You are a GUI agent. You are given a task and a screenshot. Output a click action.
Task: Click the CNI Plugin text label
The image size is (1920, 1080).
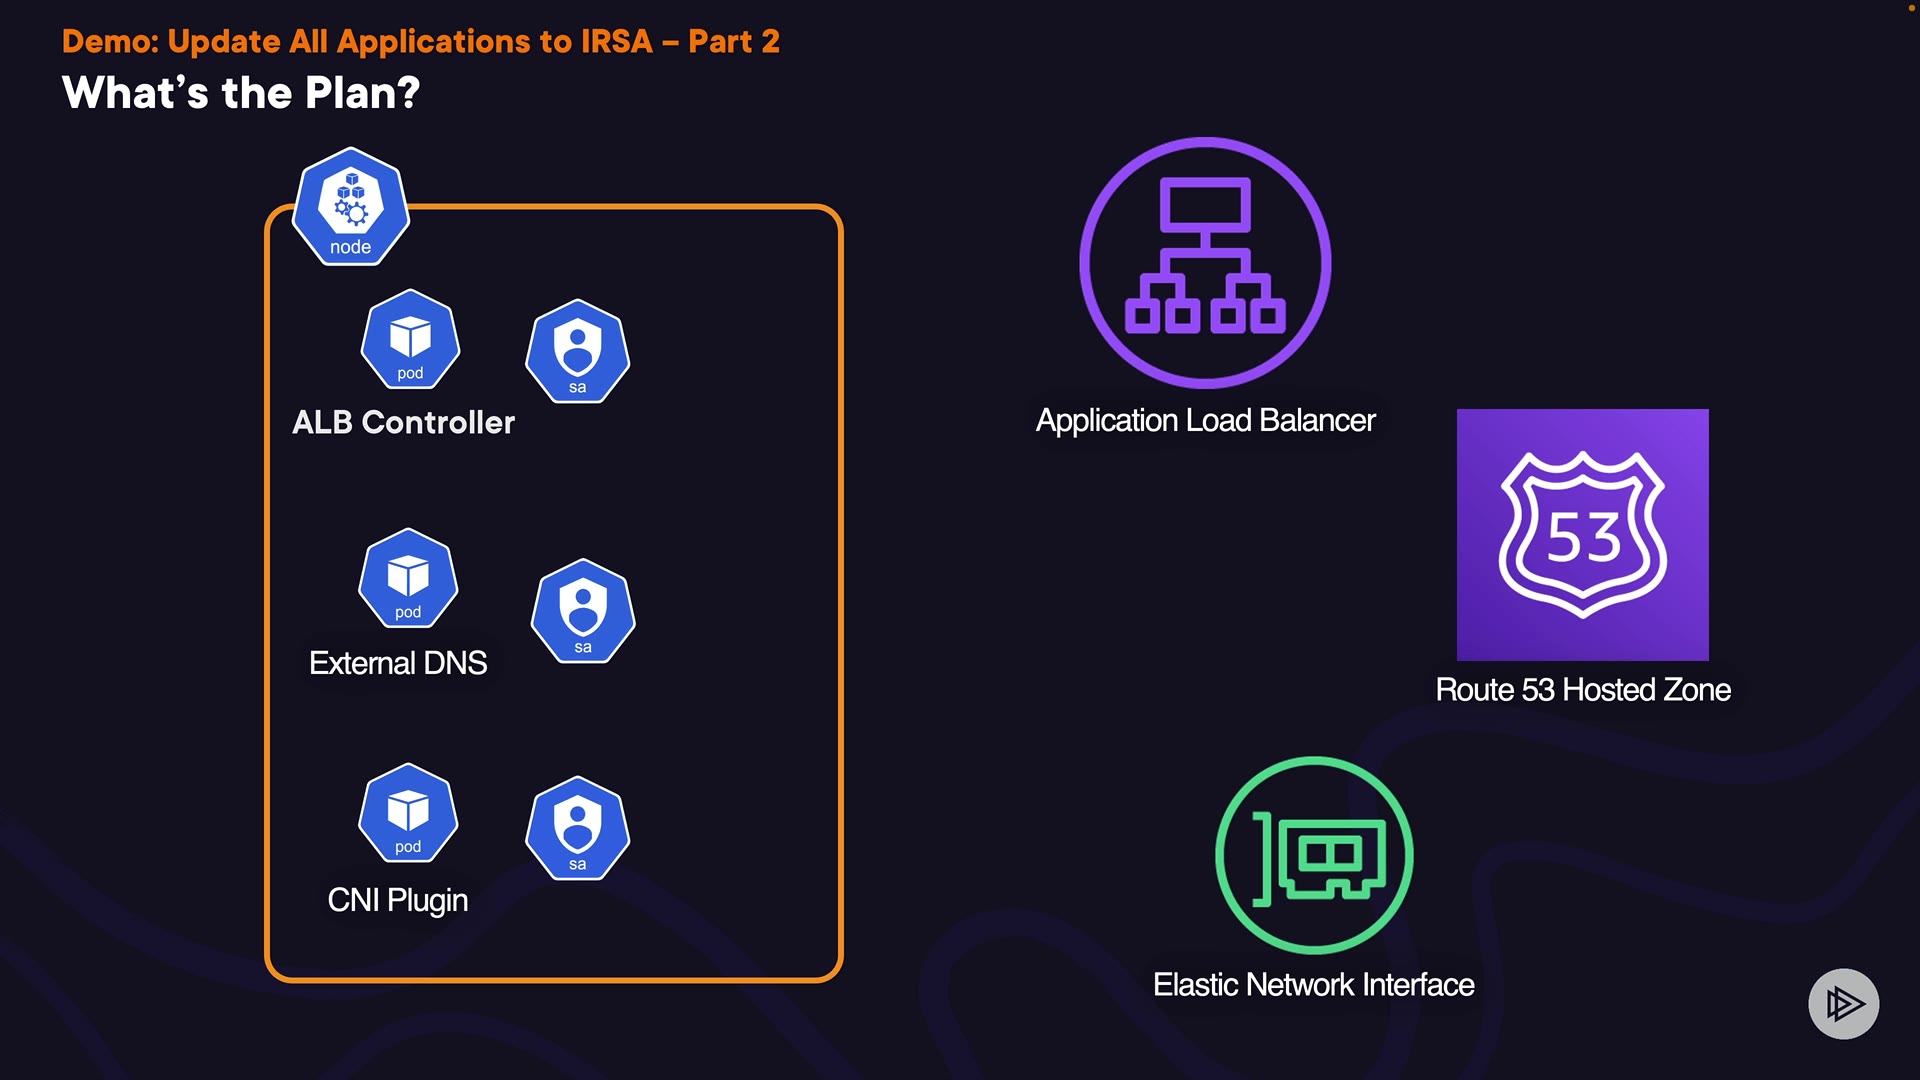click(397, 900)
